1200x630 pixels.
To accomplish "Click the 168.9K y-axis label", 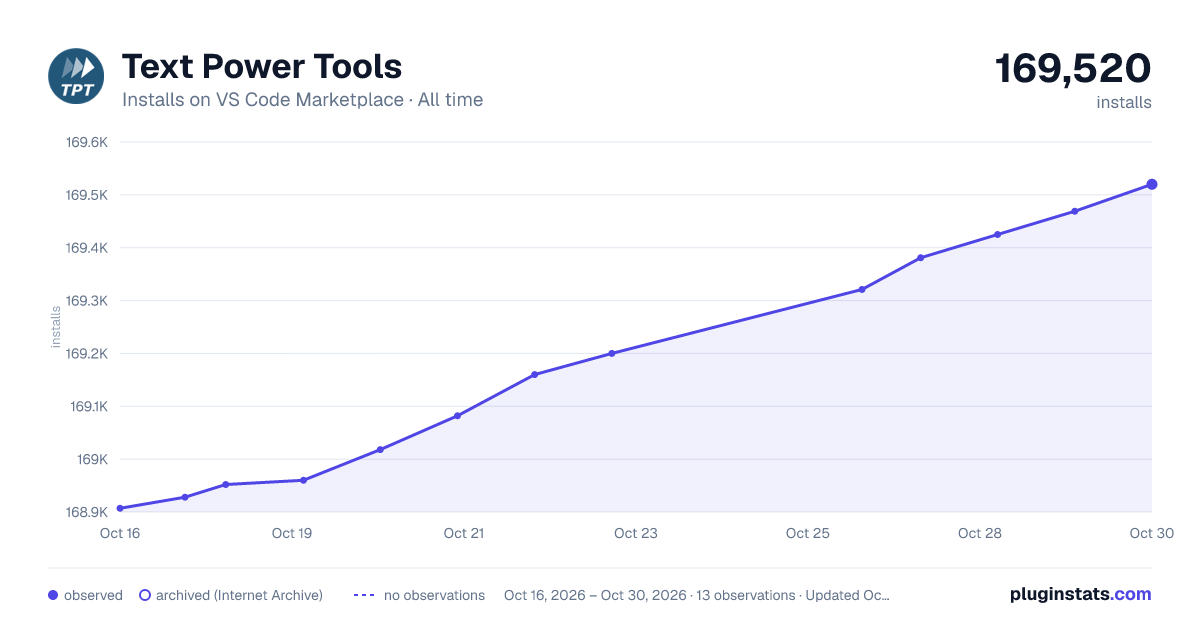I will point(87,513).
